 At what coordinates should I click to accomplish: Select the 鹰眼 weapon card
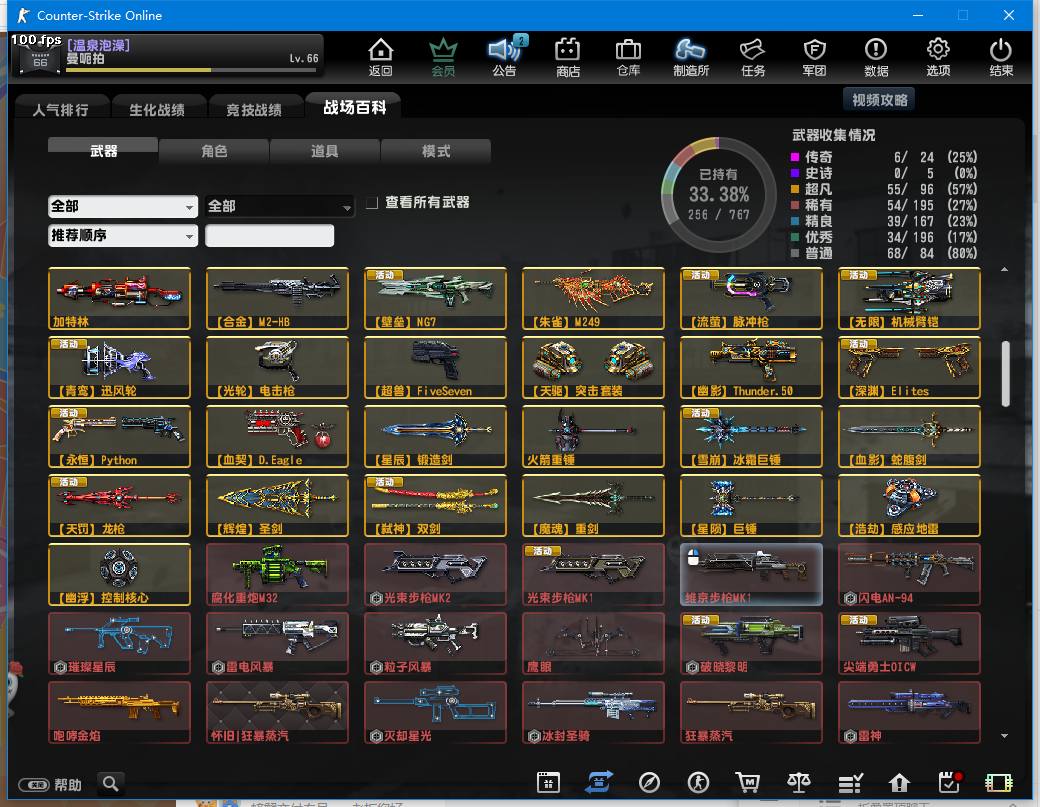click(x=593, y=643)
